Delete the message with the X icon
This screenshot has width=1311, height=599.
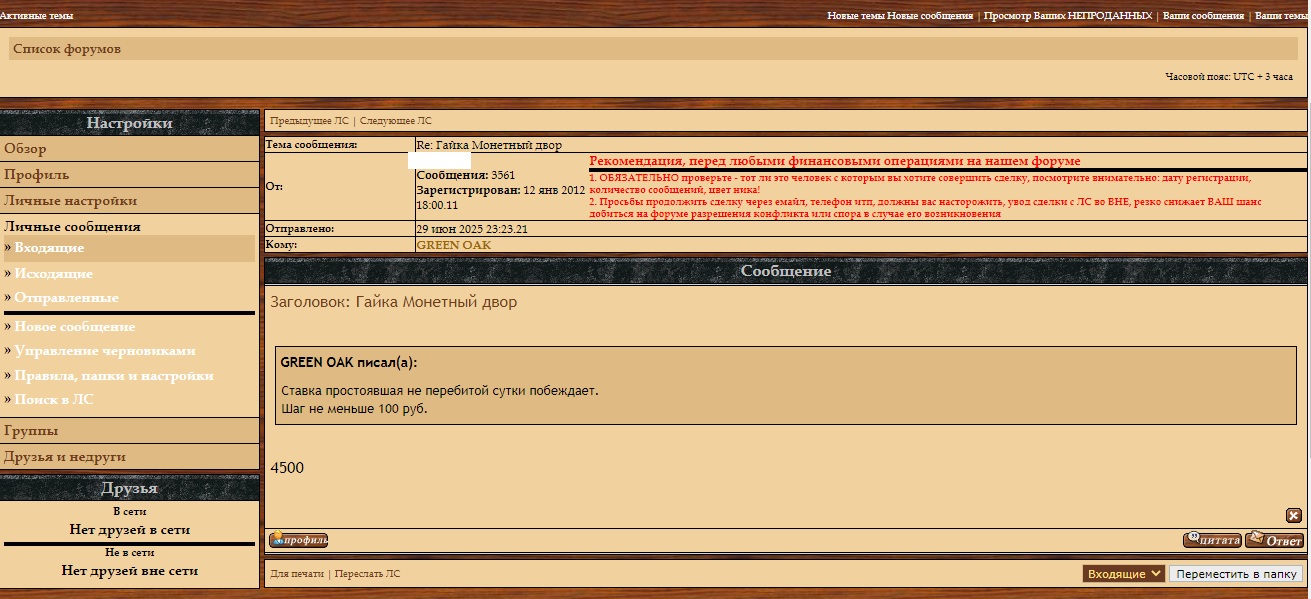[1293, 516]
